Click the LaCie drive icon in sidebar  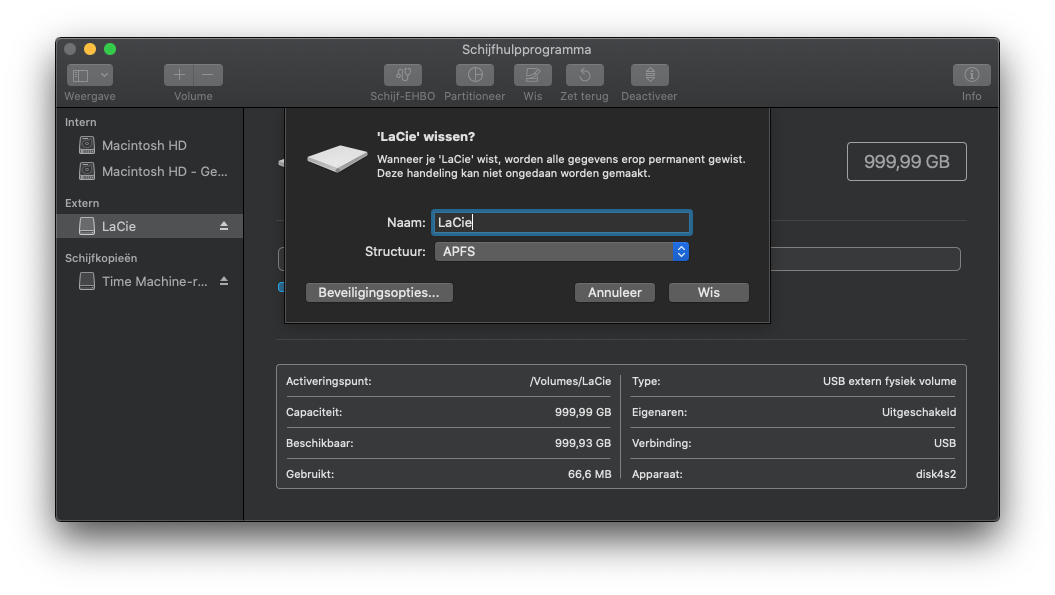(x=87, y=226)
